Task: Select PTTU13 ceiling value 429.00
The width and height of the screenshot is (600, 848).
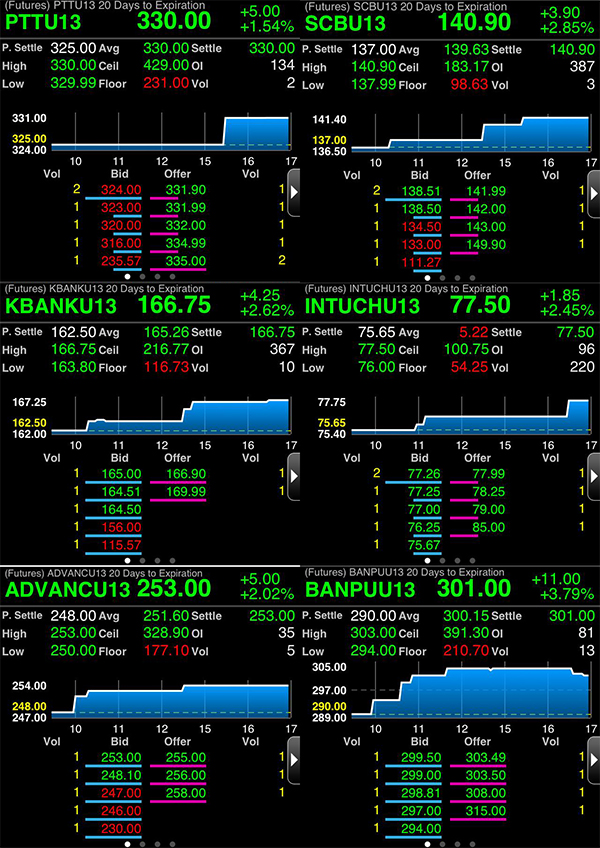Action: [x=166, y=65]
